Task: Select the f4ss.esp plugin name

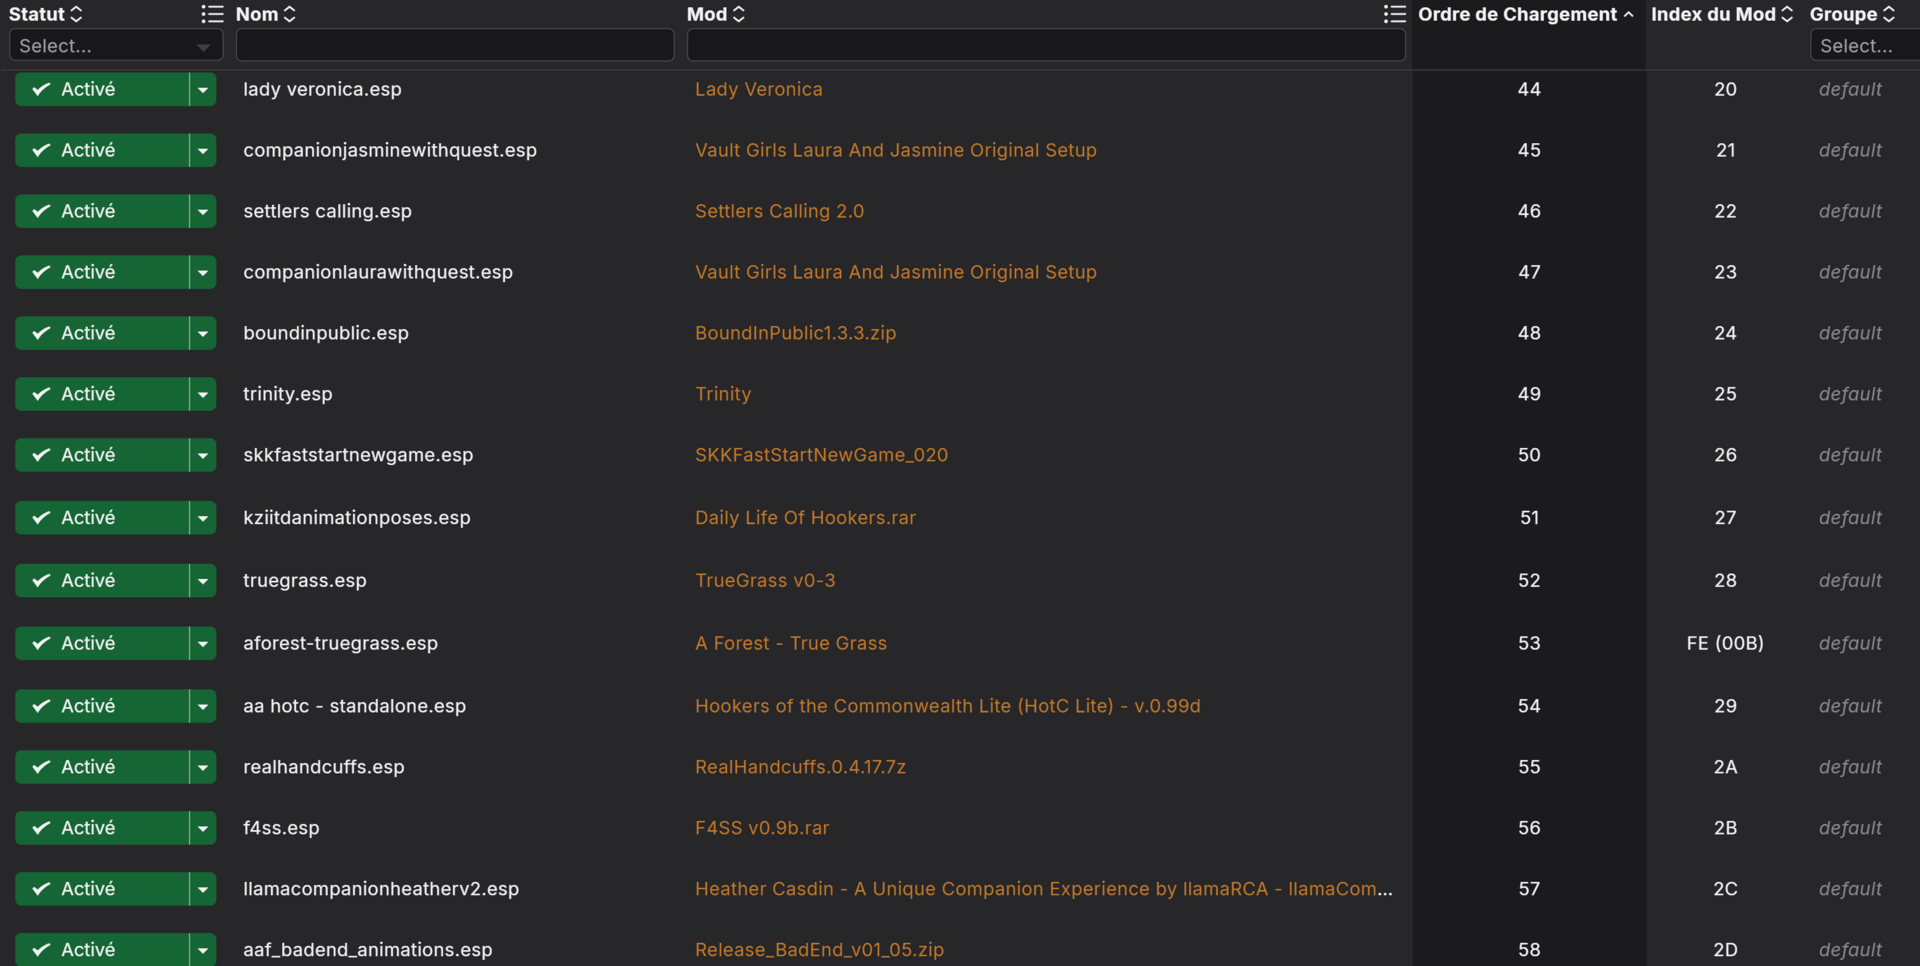Action: coord(281,828)
